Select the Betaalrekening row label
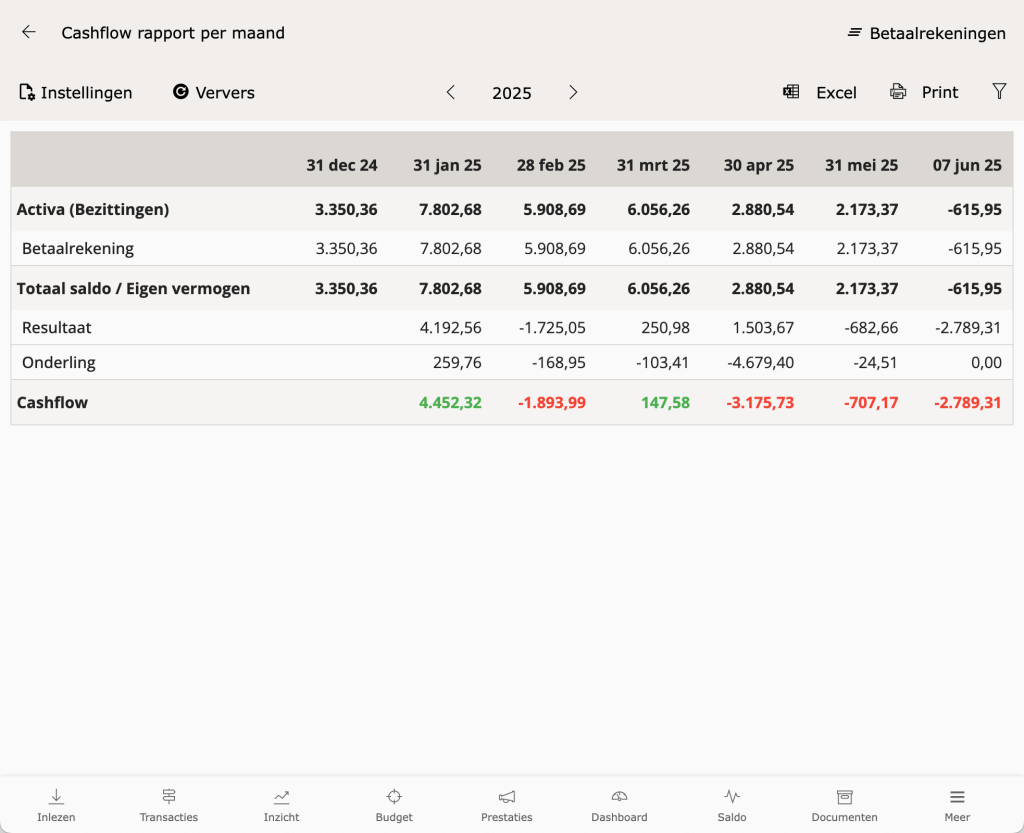 (78, 248)
